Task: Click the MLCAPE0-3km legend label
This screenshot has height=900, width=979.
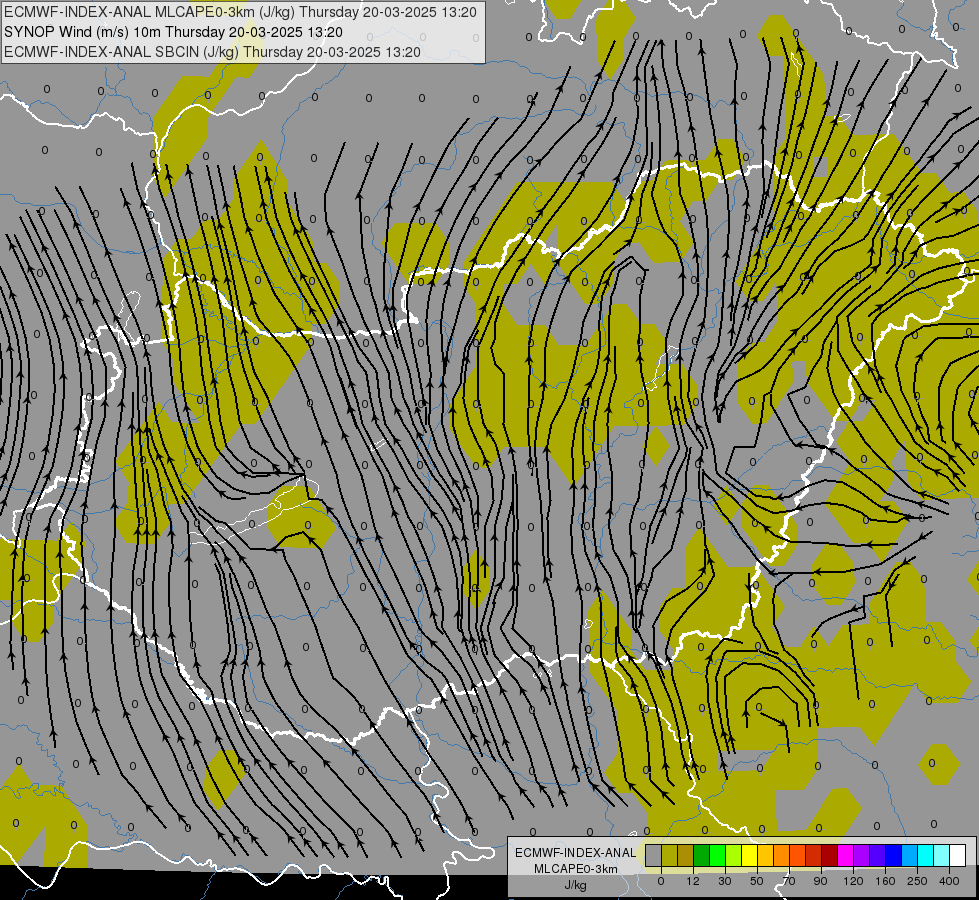Action: [x=575, y=869]
